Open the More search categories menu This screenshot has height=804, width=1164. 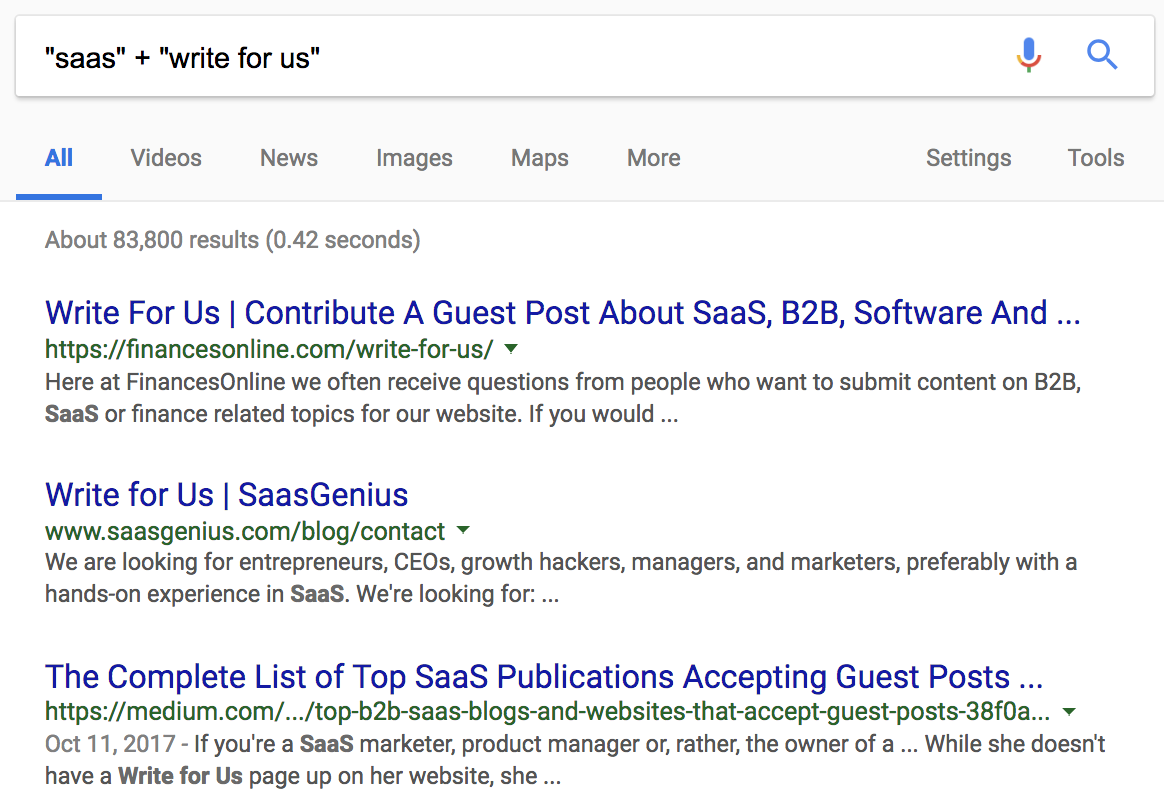[x=653, y=157]
